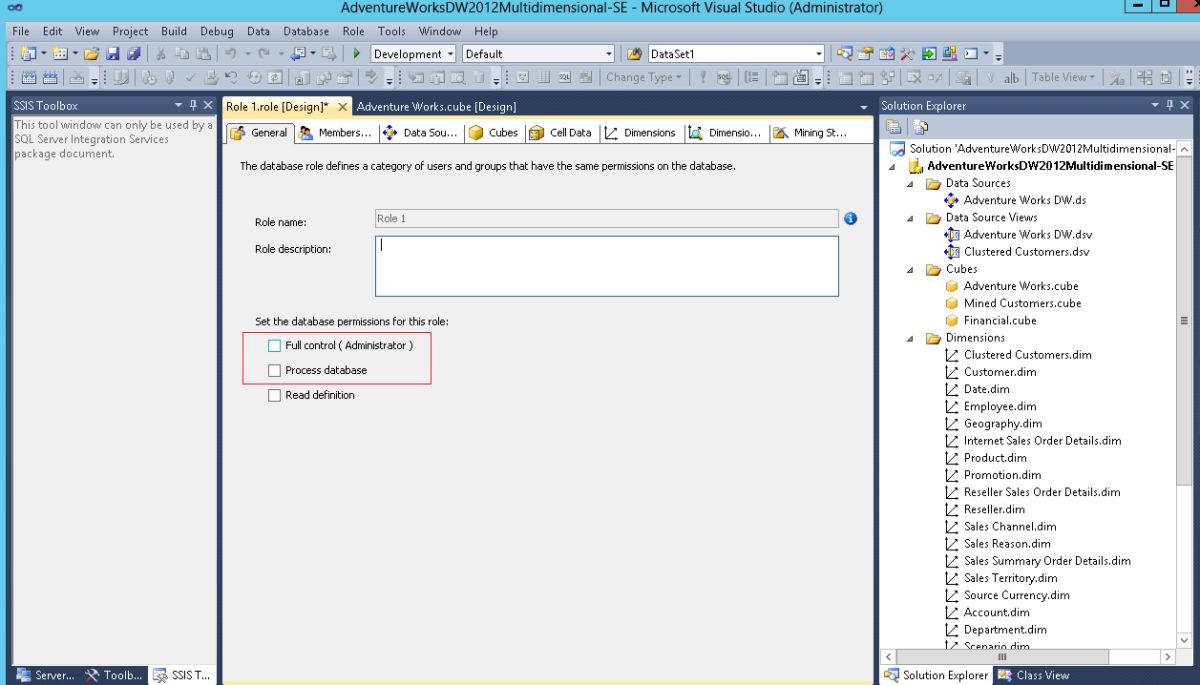Screen dimensions: 1200x685
Task: Open the Tools menu
Action: [392, 32]
